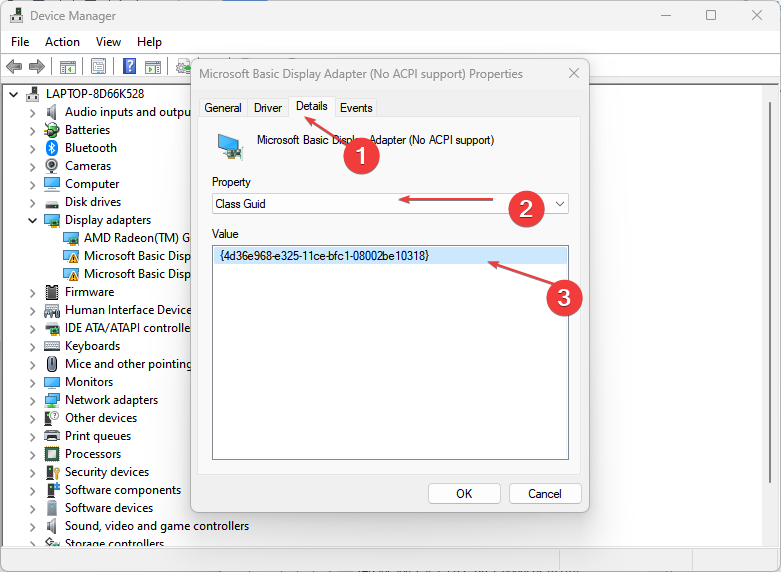This screenshot has width=781, height=572.
Task: Click the Cameras webcam icon
Action: click(52, 166)
